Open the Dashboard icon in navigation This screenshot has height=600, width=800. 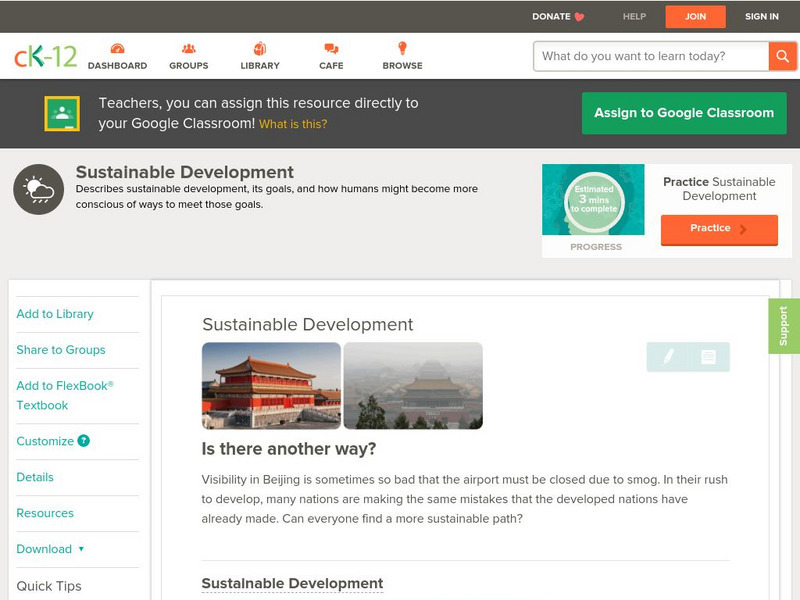pyautogui.click(x=120, y=48)
